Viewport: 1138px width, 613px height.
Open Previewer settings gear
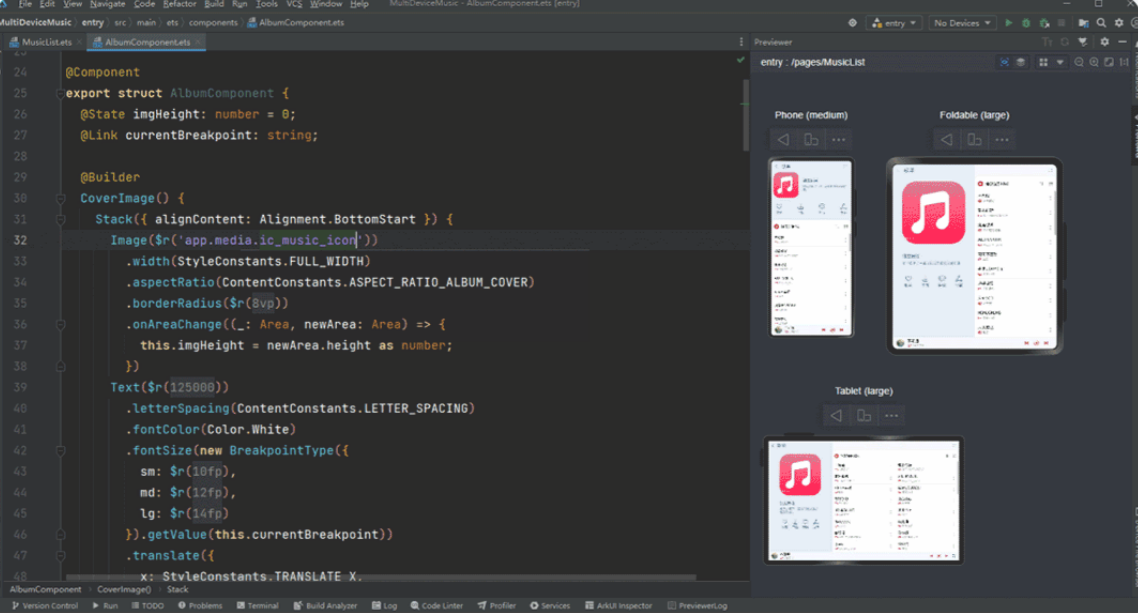pos(1105,42)
